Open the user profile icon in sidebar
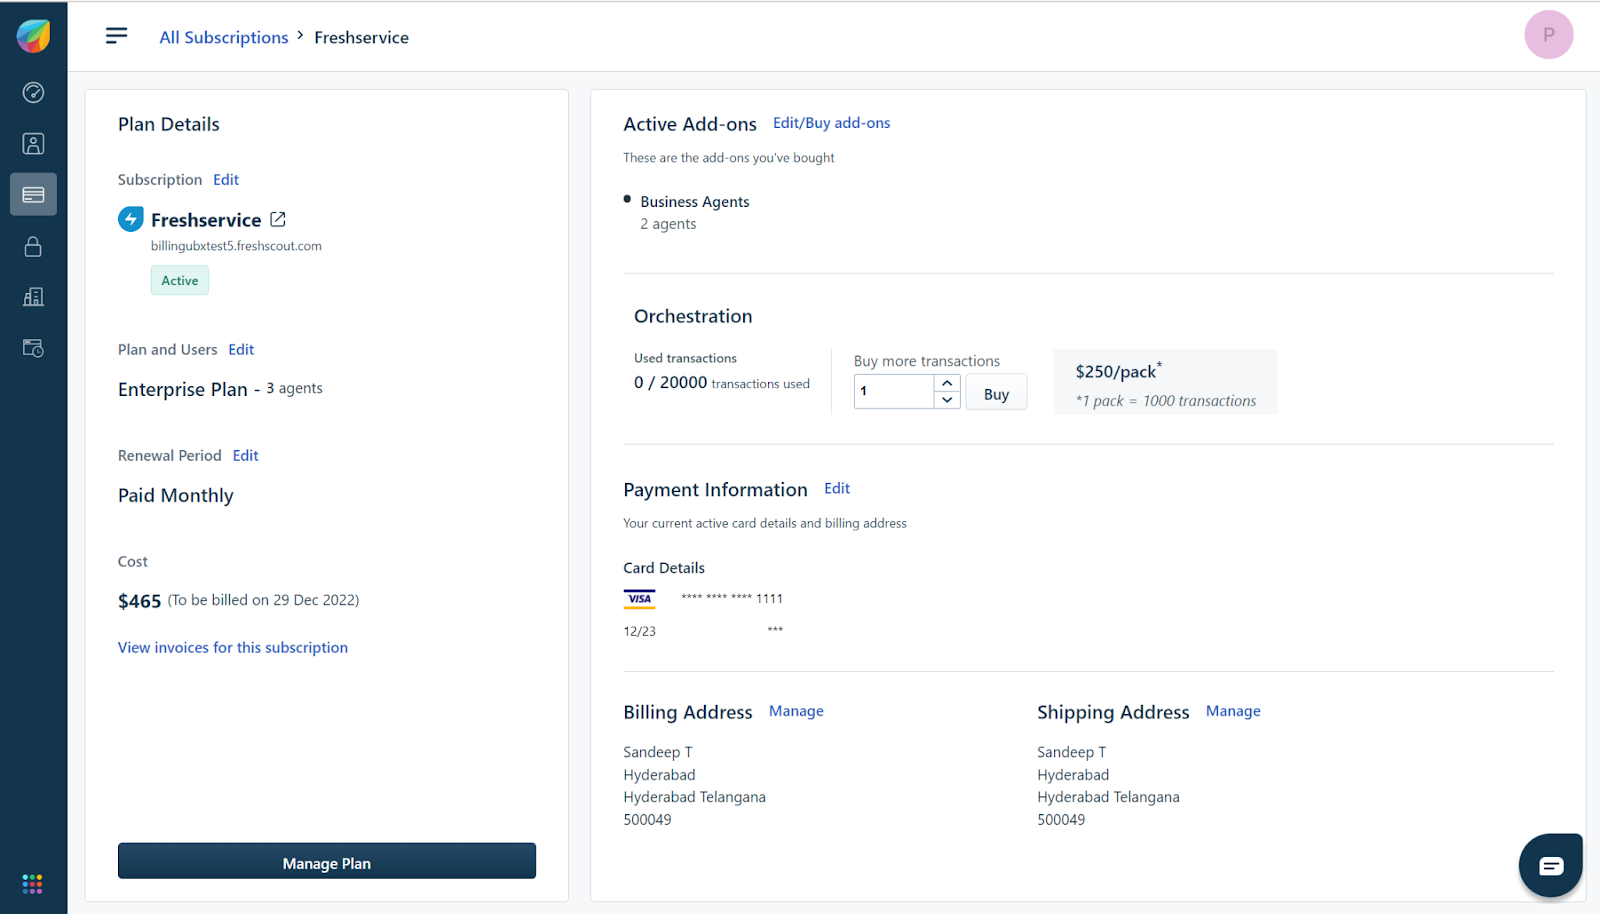The width and height of the screenshot is (1600, 914). (x=33, y=144)
